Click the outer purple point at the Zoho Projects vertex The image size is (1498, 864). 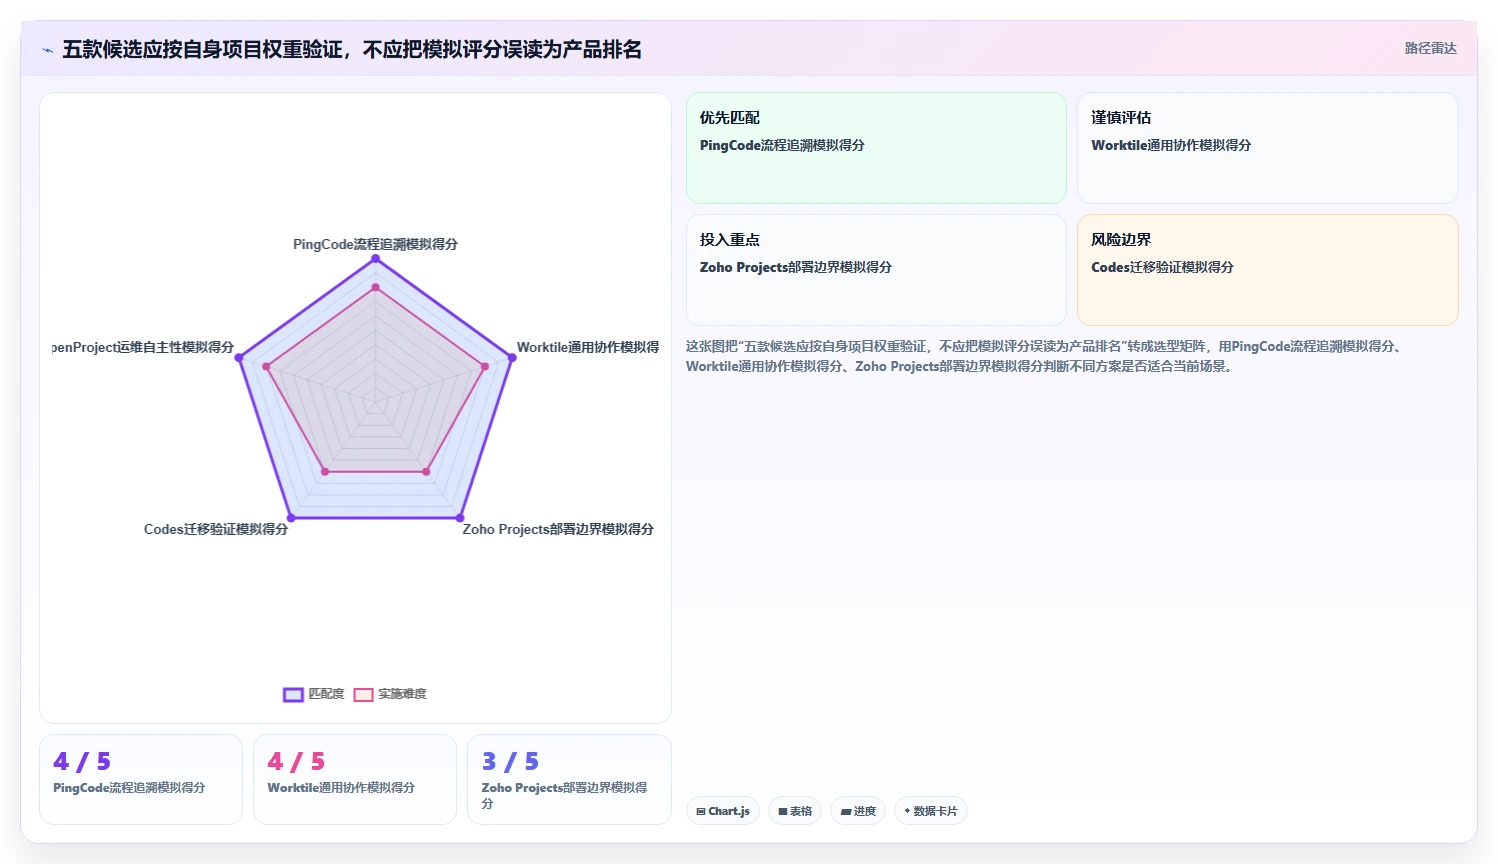[460, 518]
